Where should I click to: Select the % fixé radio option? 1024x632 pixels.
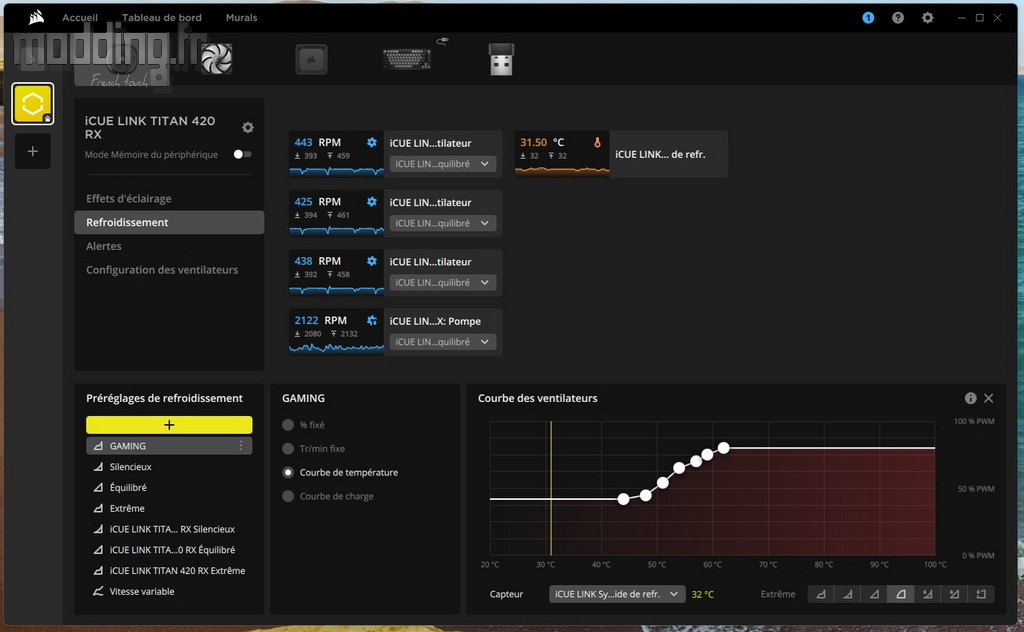tap(288, 425)
